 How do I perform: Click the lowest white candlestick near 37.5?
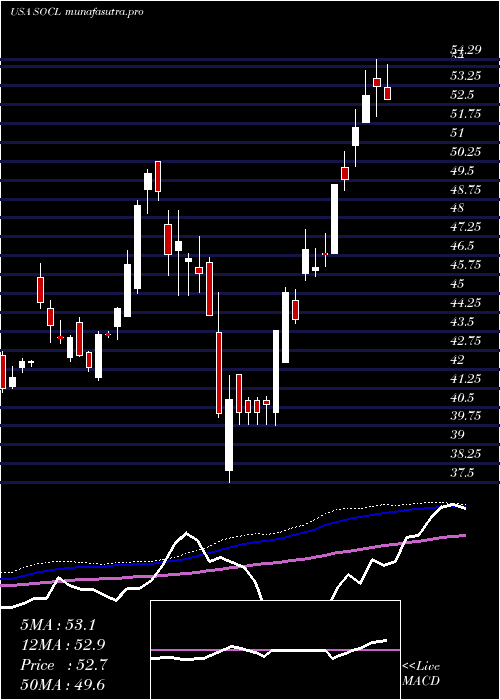[229, 435]
